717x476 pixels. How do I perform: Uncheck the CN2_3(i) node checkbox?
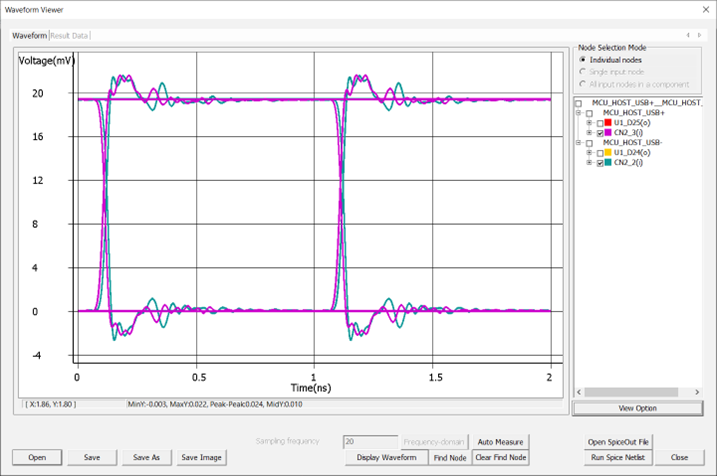tap(599, 133)
